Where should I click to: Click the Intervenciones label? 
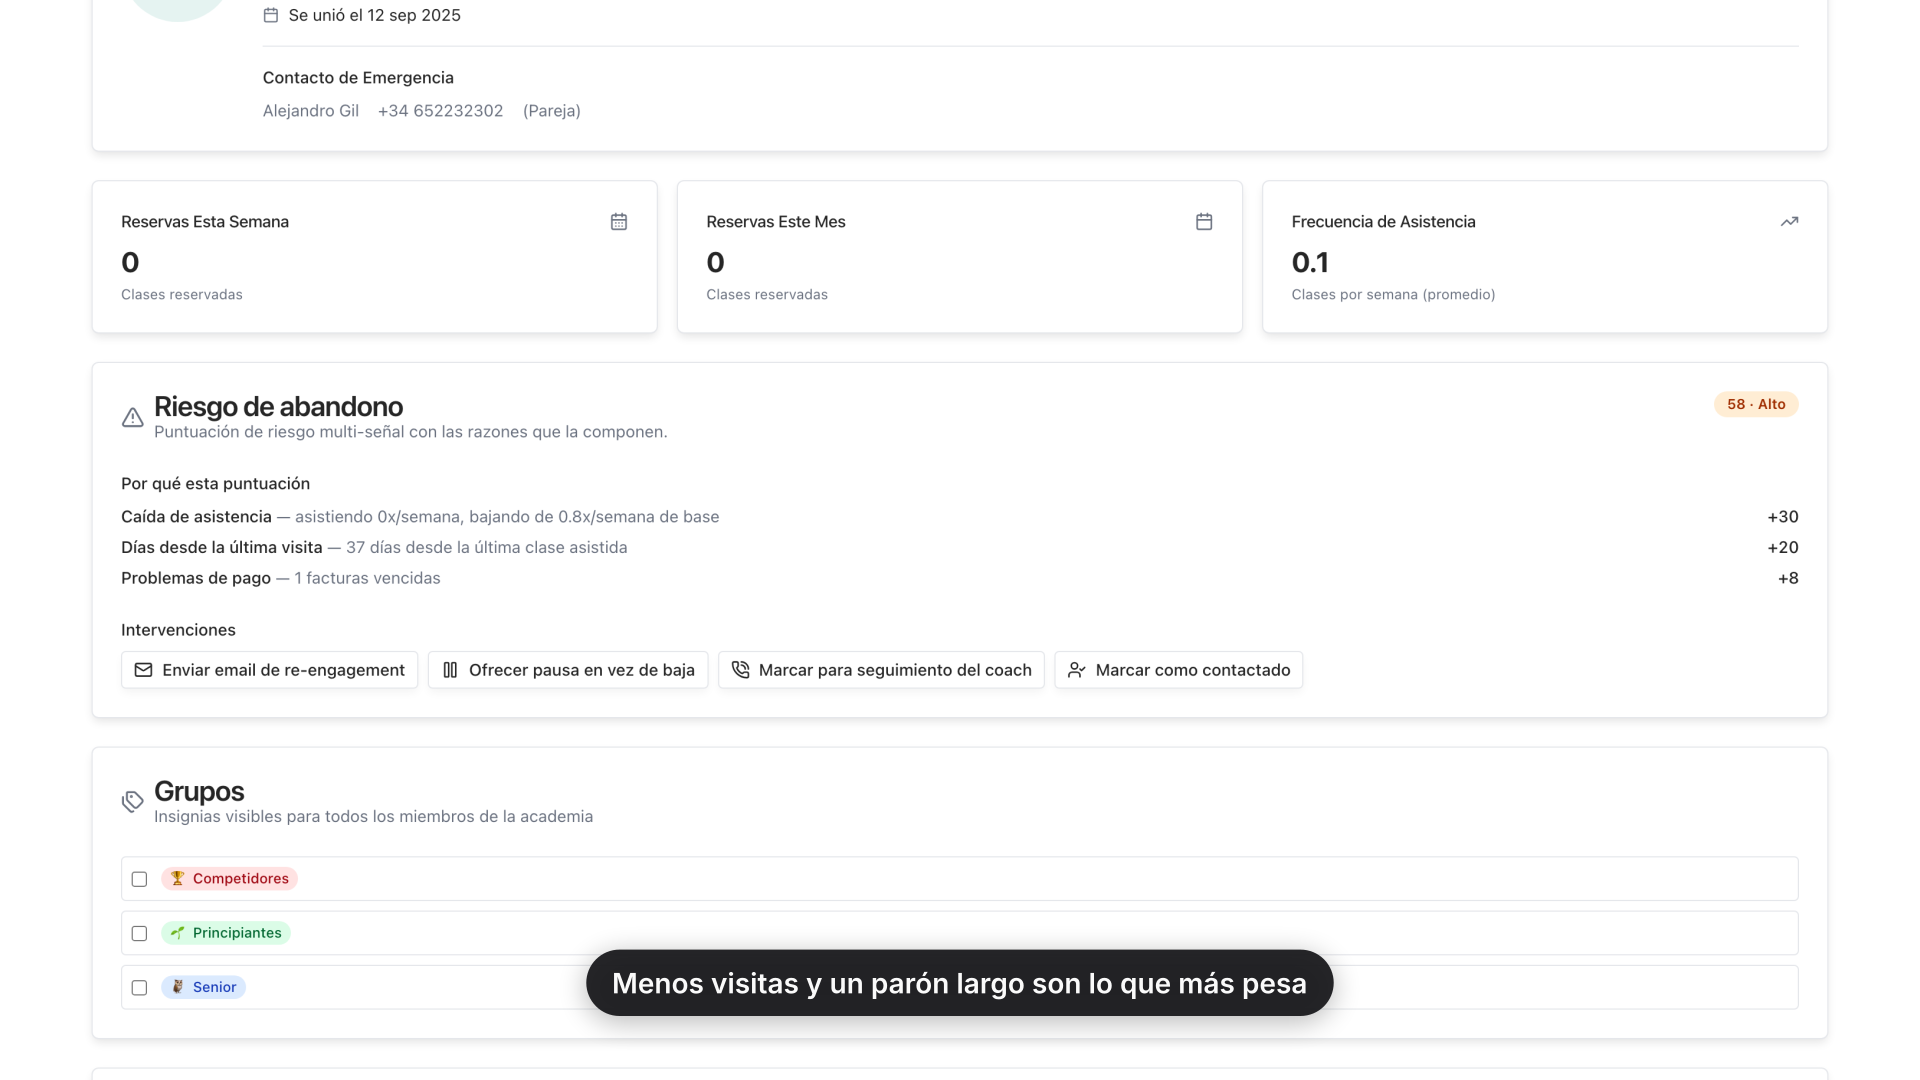pyautogui.click(x=178, y=630)
